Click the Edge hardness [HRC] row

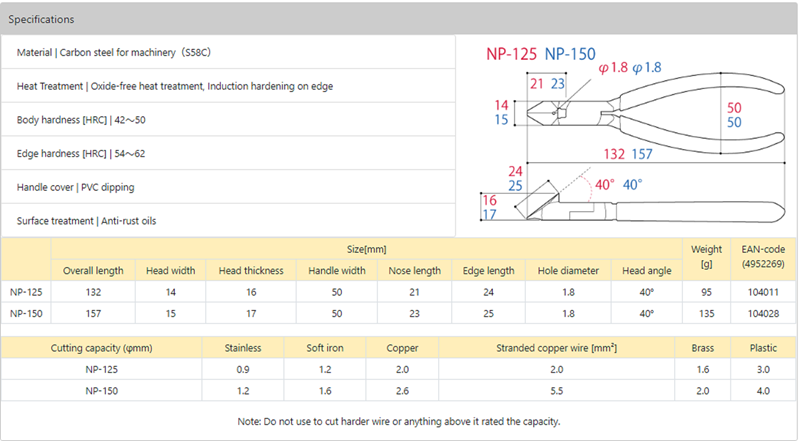81,153
